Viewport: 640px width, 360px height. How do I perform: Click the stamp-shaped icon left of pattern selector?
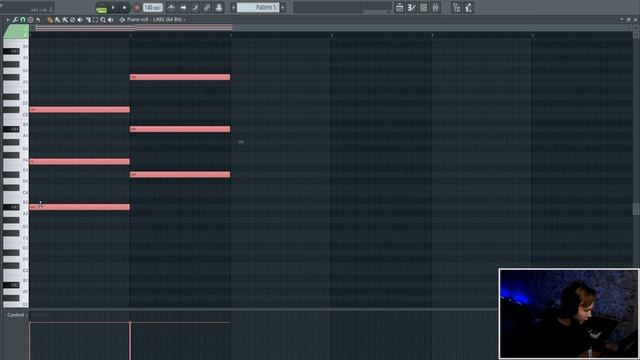(219, 7)
